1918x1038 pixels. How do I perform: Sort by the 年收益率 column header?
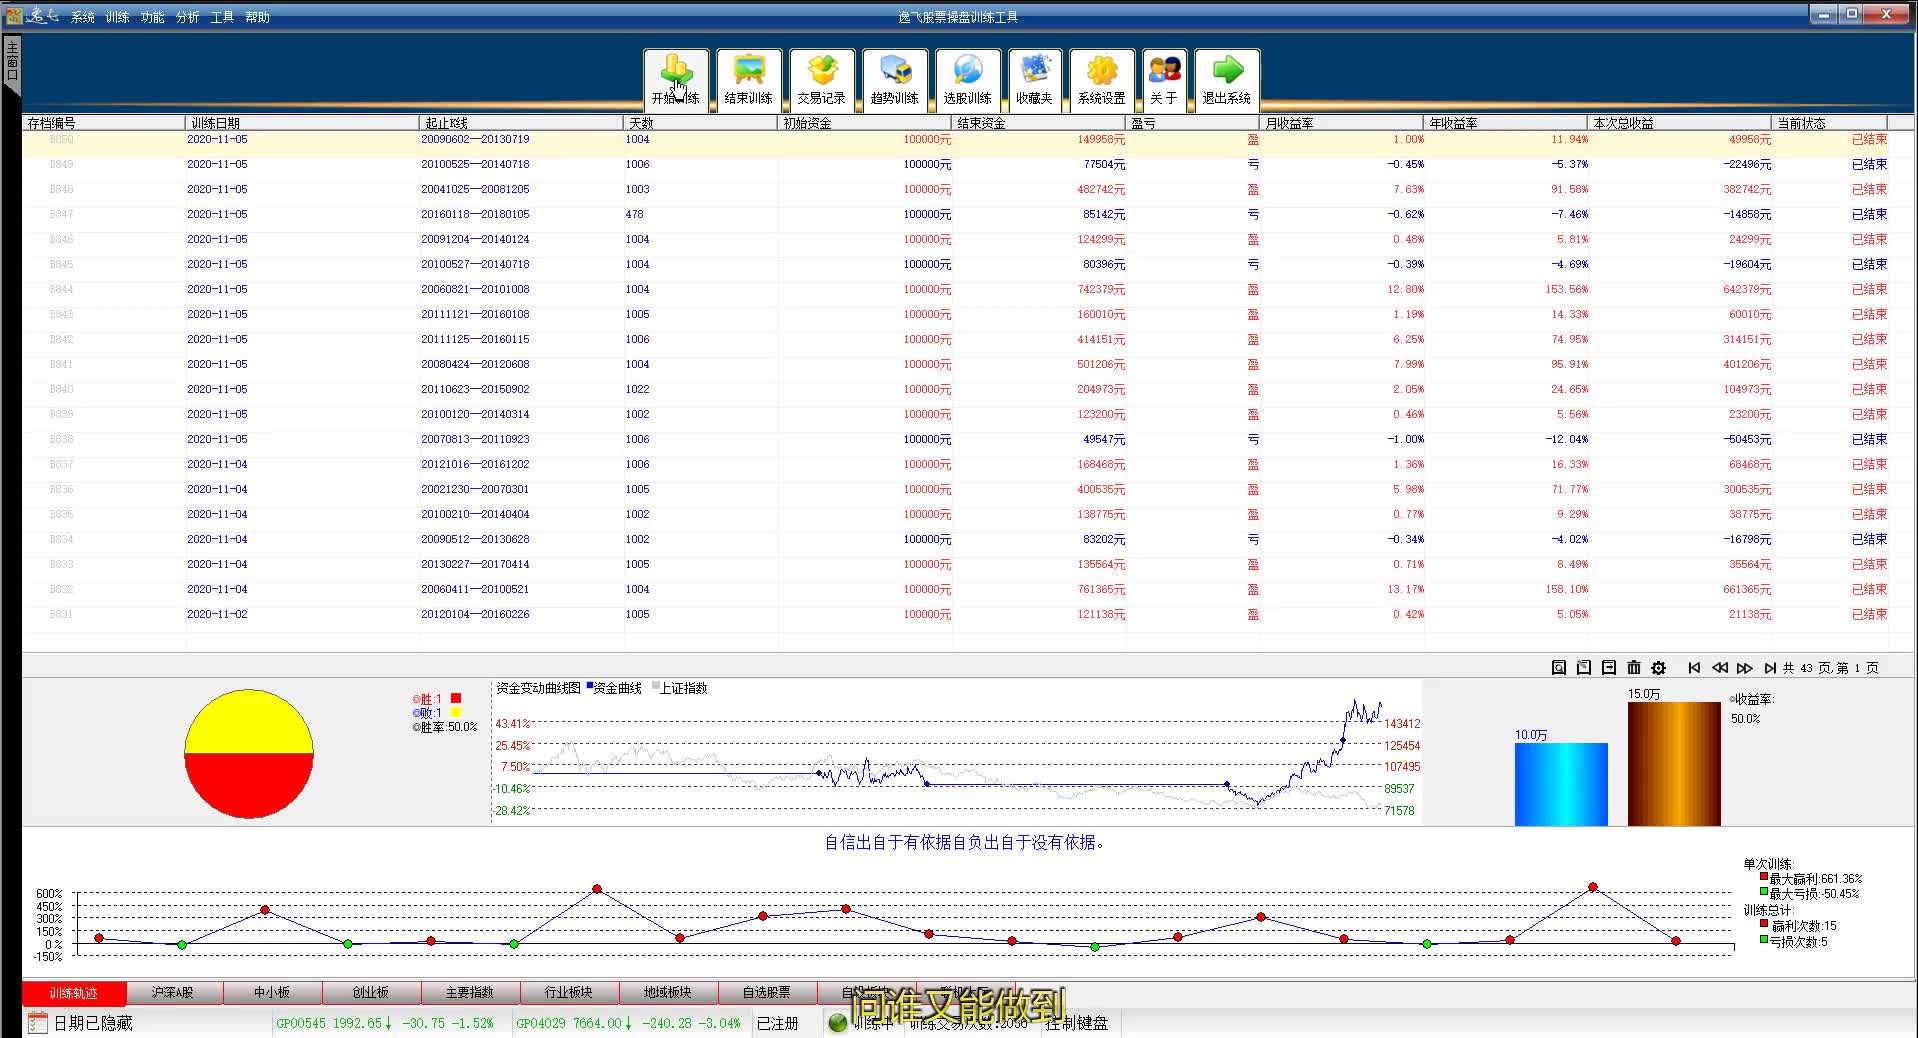(1506, 123)
